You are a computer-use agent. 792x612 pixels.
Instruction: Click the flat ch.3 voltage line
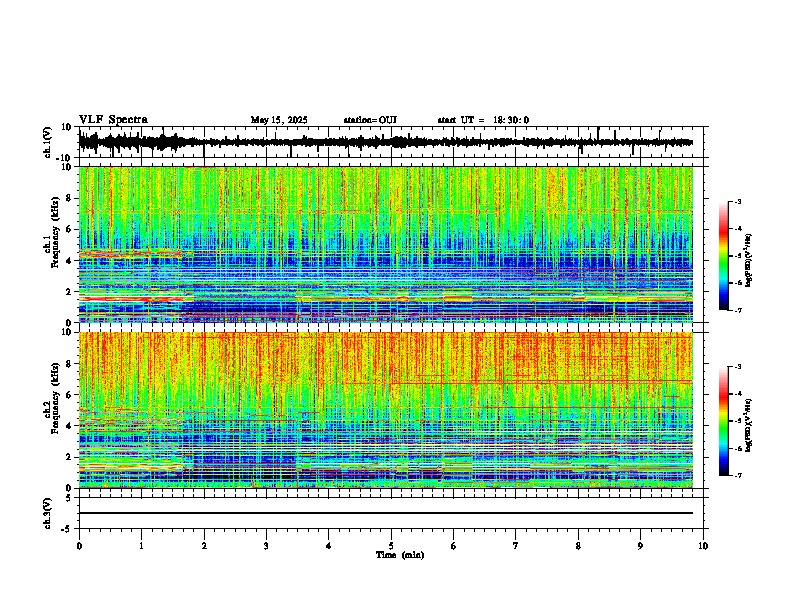pyautogui.click(x=386, y=513)
